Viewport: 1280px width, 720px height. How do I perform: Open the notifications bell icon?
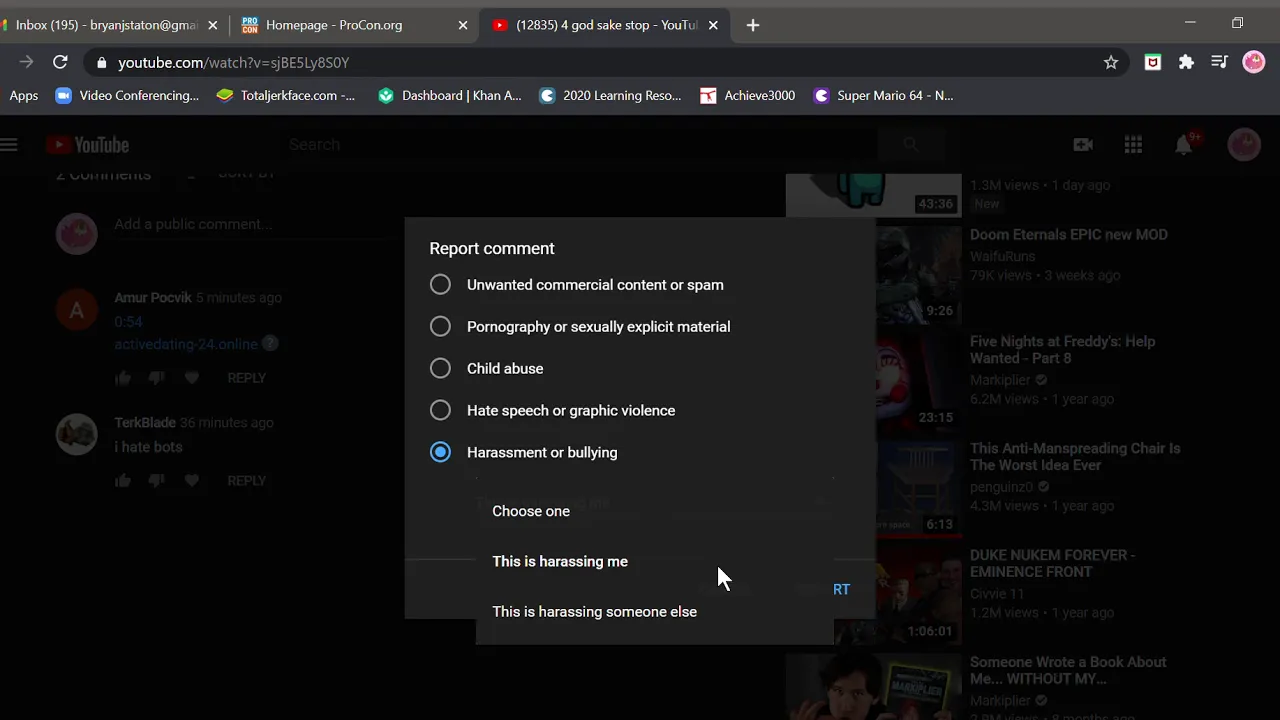click(1184, 145)
